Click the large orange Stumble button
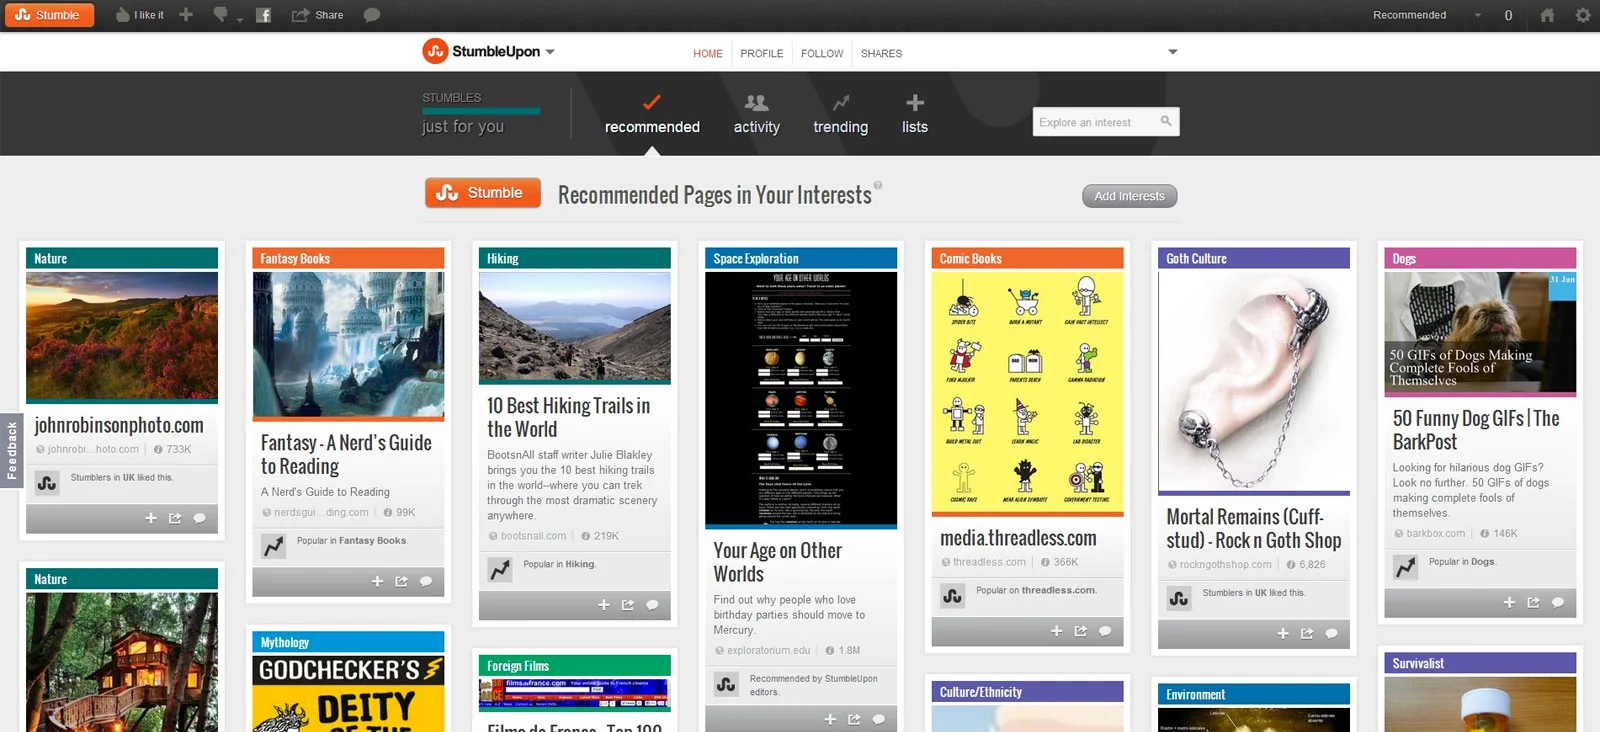1600x732 pixels. [483, 193]
